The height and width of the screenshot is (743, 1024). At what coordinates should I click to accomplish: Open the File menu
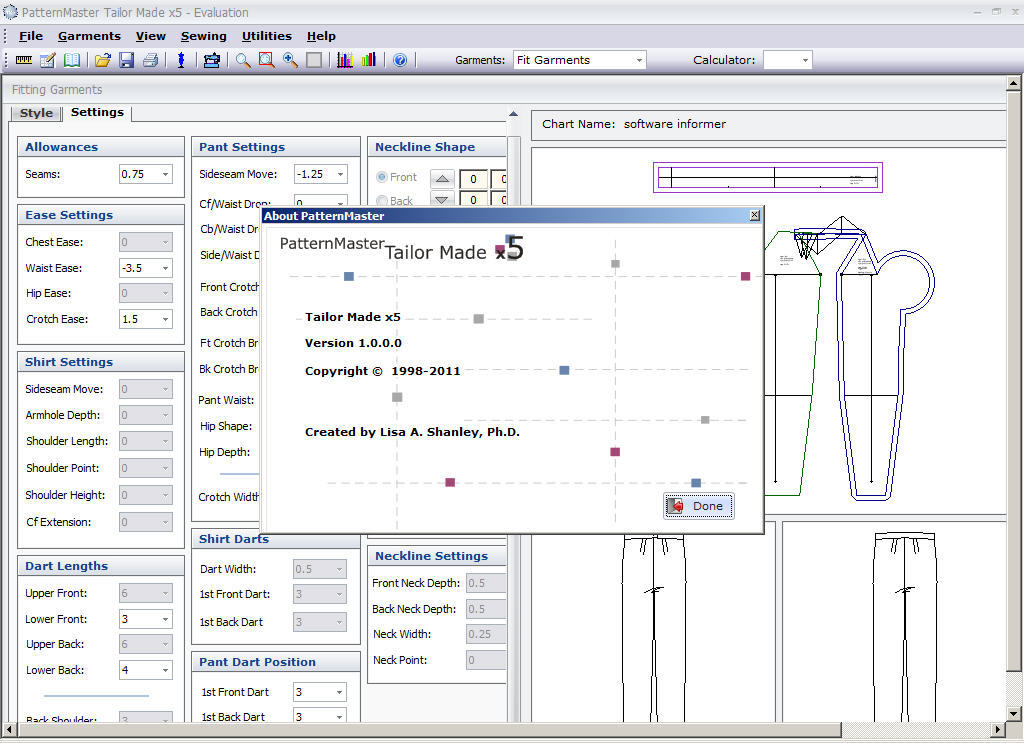(x=31, y=36)
